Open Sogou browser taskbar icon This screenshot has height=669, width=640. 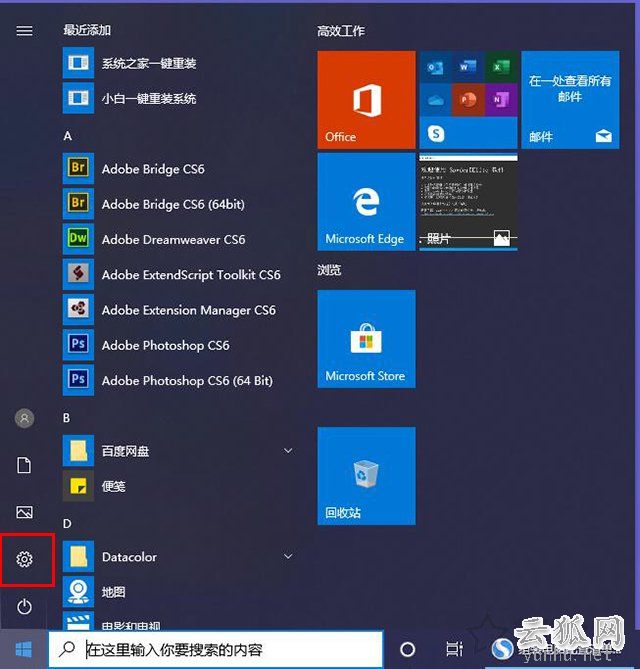[x=502, y=649]
